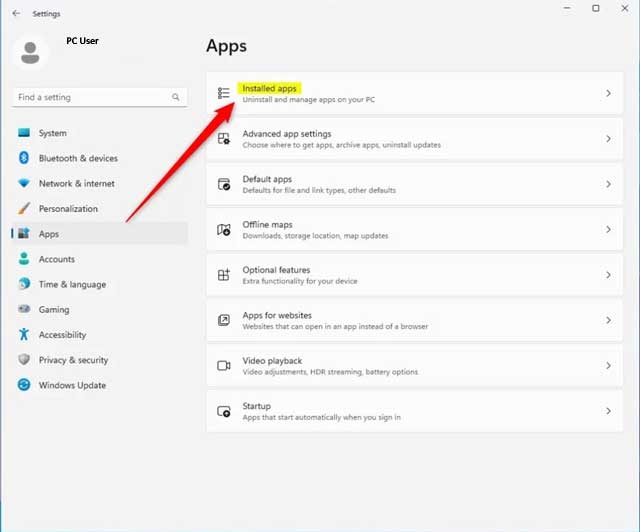Select Bluetooth & devices in sidebar
The width and height of the screenshot is (640, 532).
[77, 158]
